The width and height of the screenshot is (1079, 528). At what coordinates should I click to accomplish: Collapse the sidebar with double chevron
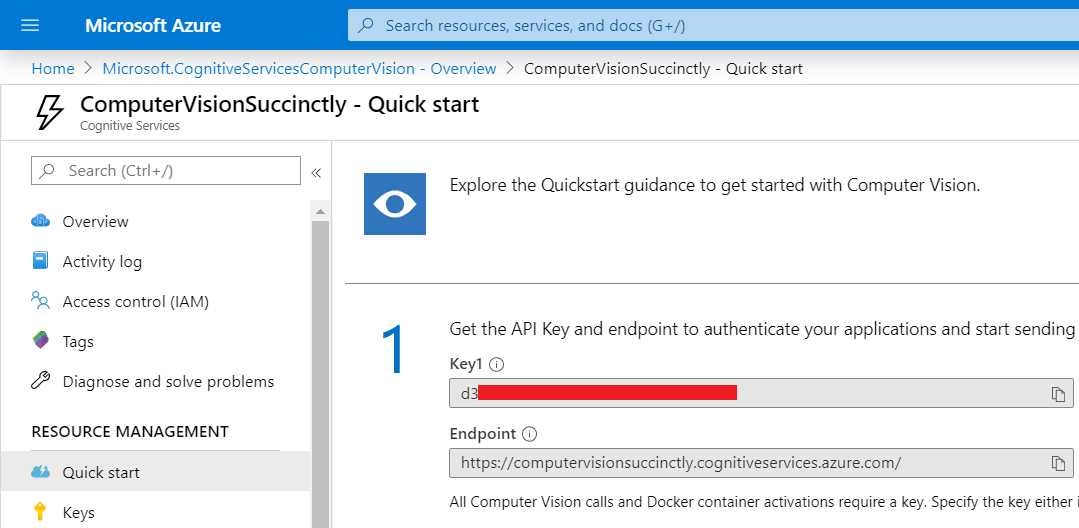pos(317,172)
